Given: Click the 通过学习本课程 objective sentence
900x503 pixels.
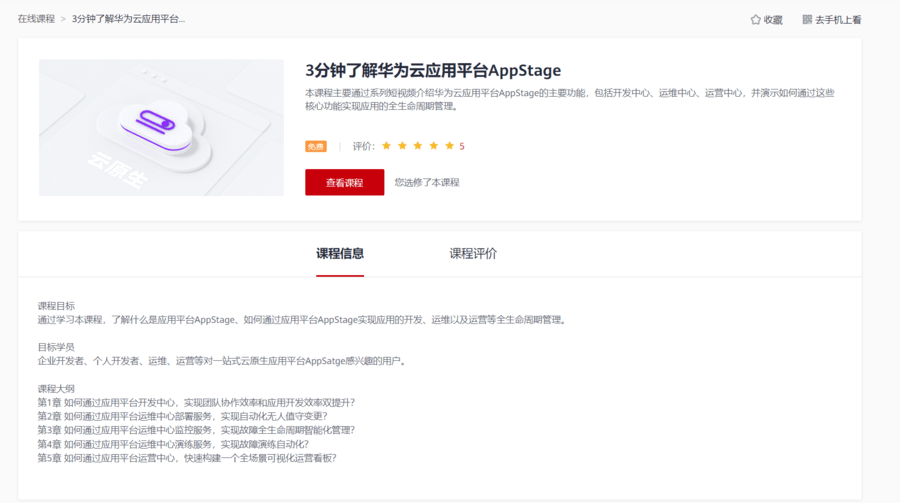Looking at the screenshot, I should click(302, 320).
